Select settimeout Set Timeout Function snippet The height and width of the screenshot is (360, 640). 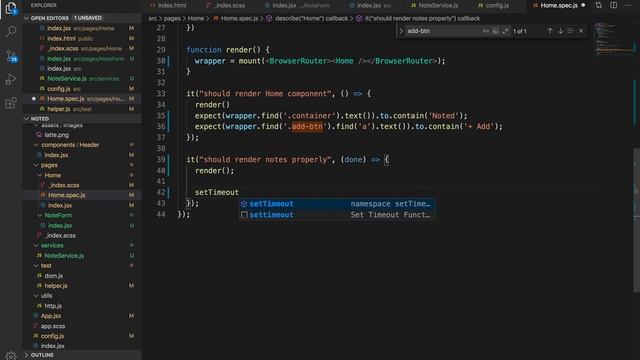[x=337, y=215]
